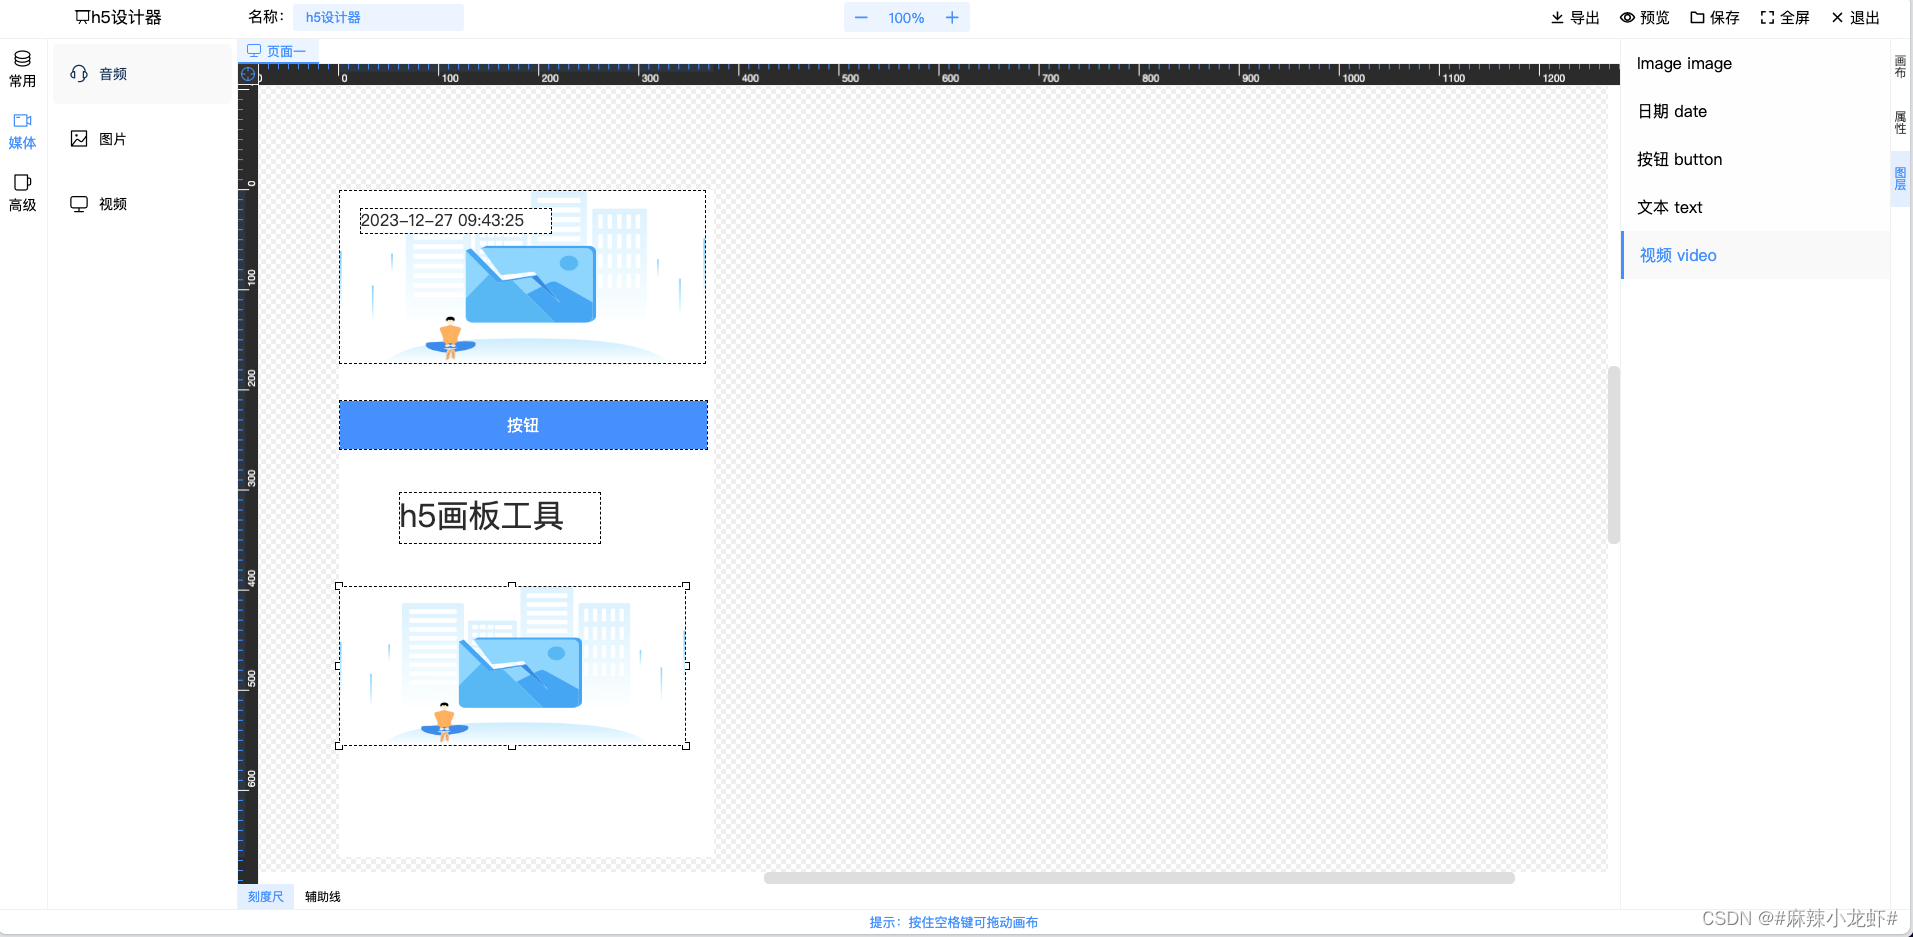Screen dimensions: 1913x937
Task: Open the 高级 advanced components sidebar
Action: coord(22,193)
